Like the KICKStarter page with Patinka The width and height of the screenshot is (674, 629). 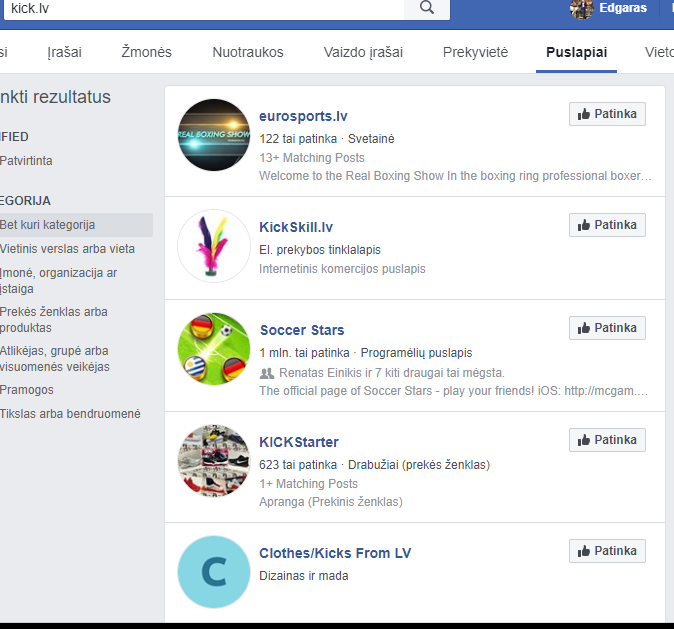click(x=607, y=440)
